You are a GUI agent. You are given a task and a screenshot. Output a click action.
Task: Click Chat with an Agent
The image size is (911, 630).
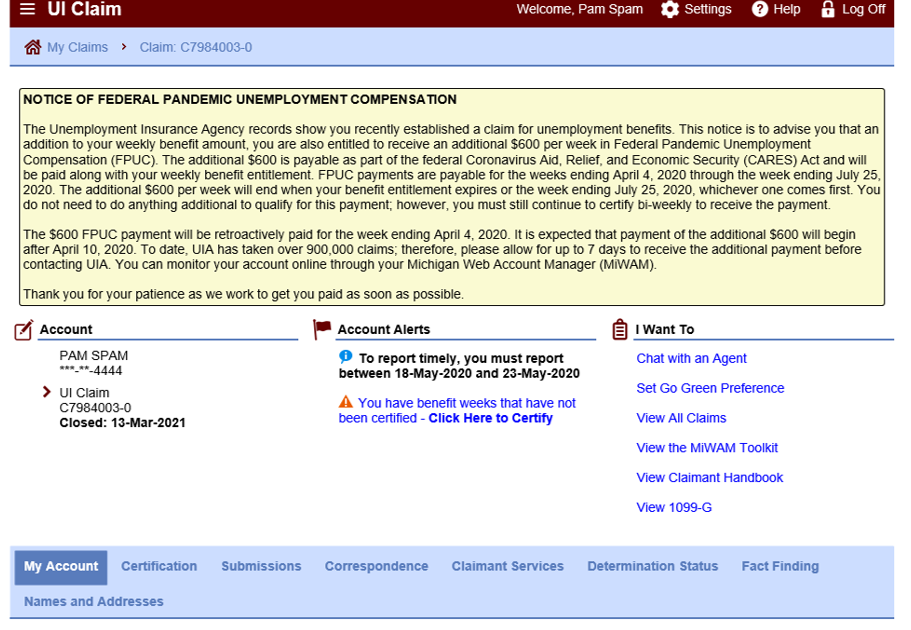(691, 359)
